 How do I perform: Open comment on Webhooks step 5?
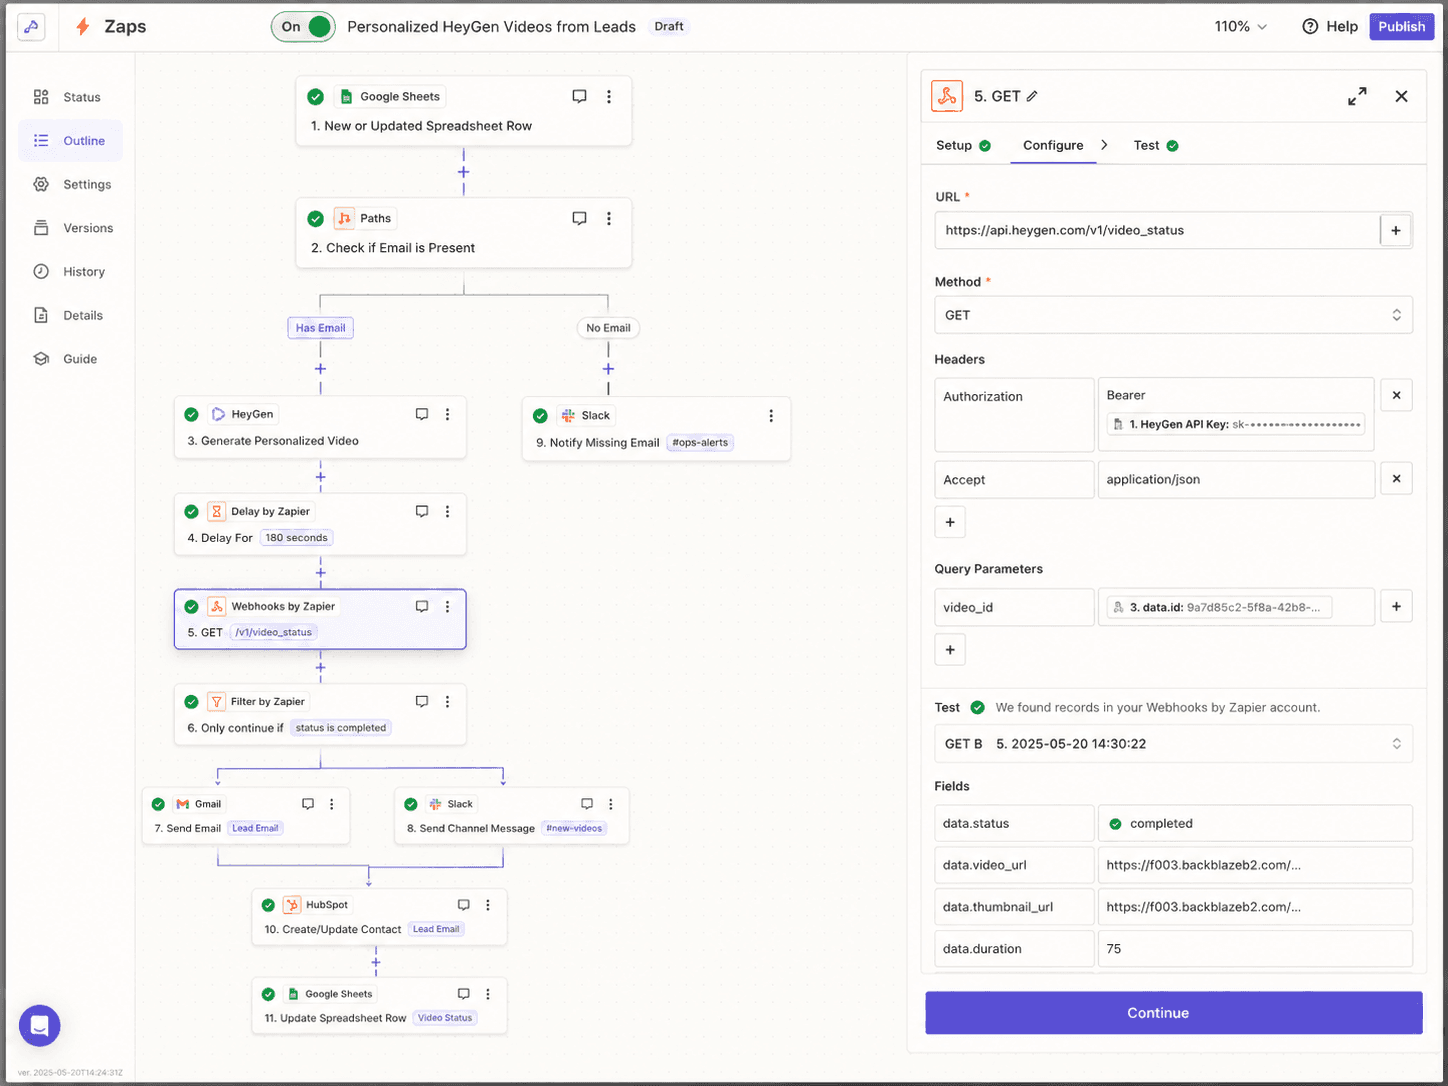[x=422, y=606]
